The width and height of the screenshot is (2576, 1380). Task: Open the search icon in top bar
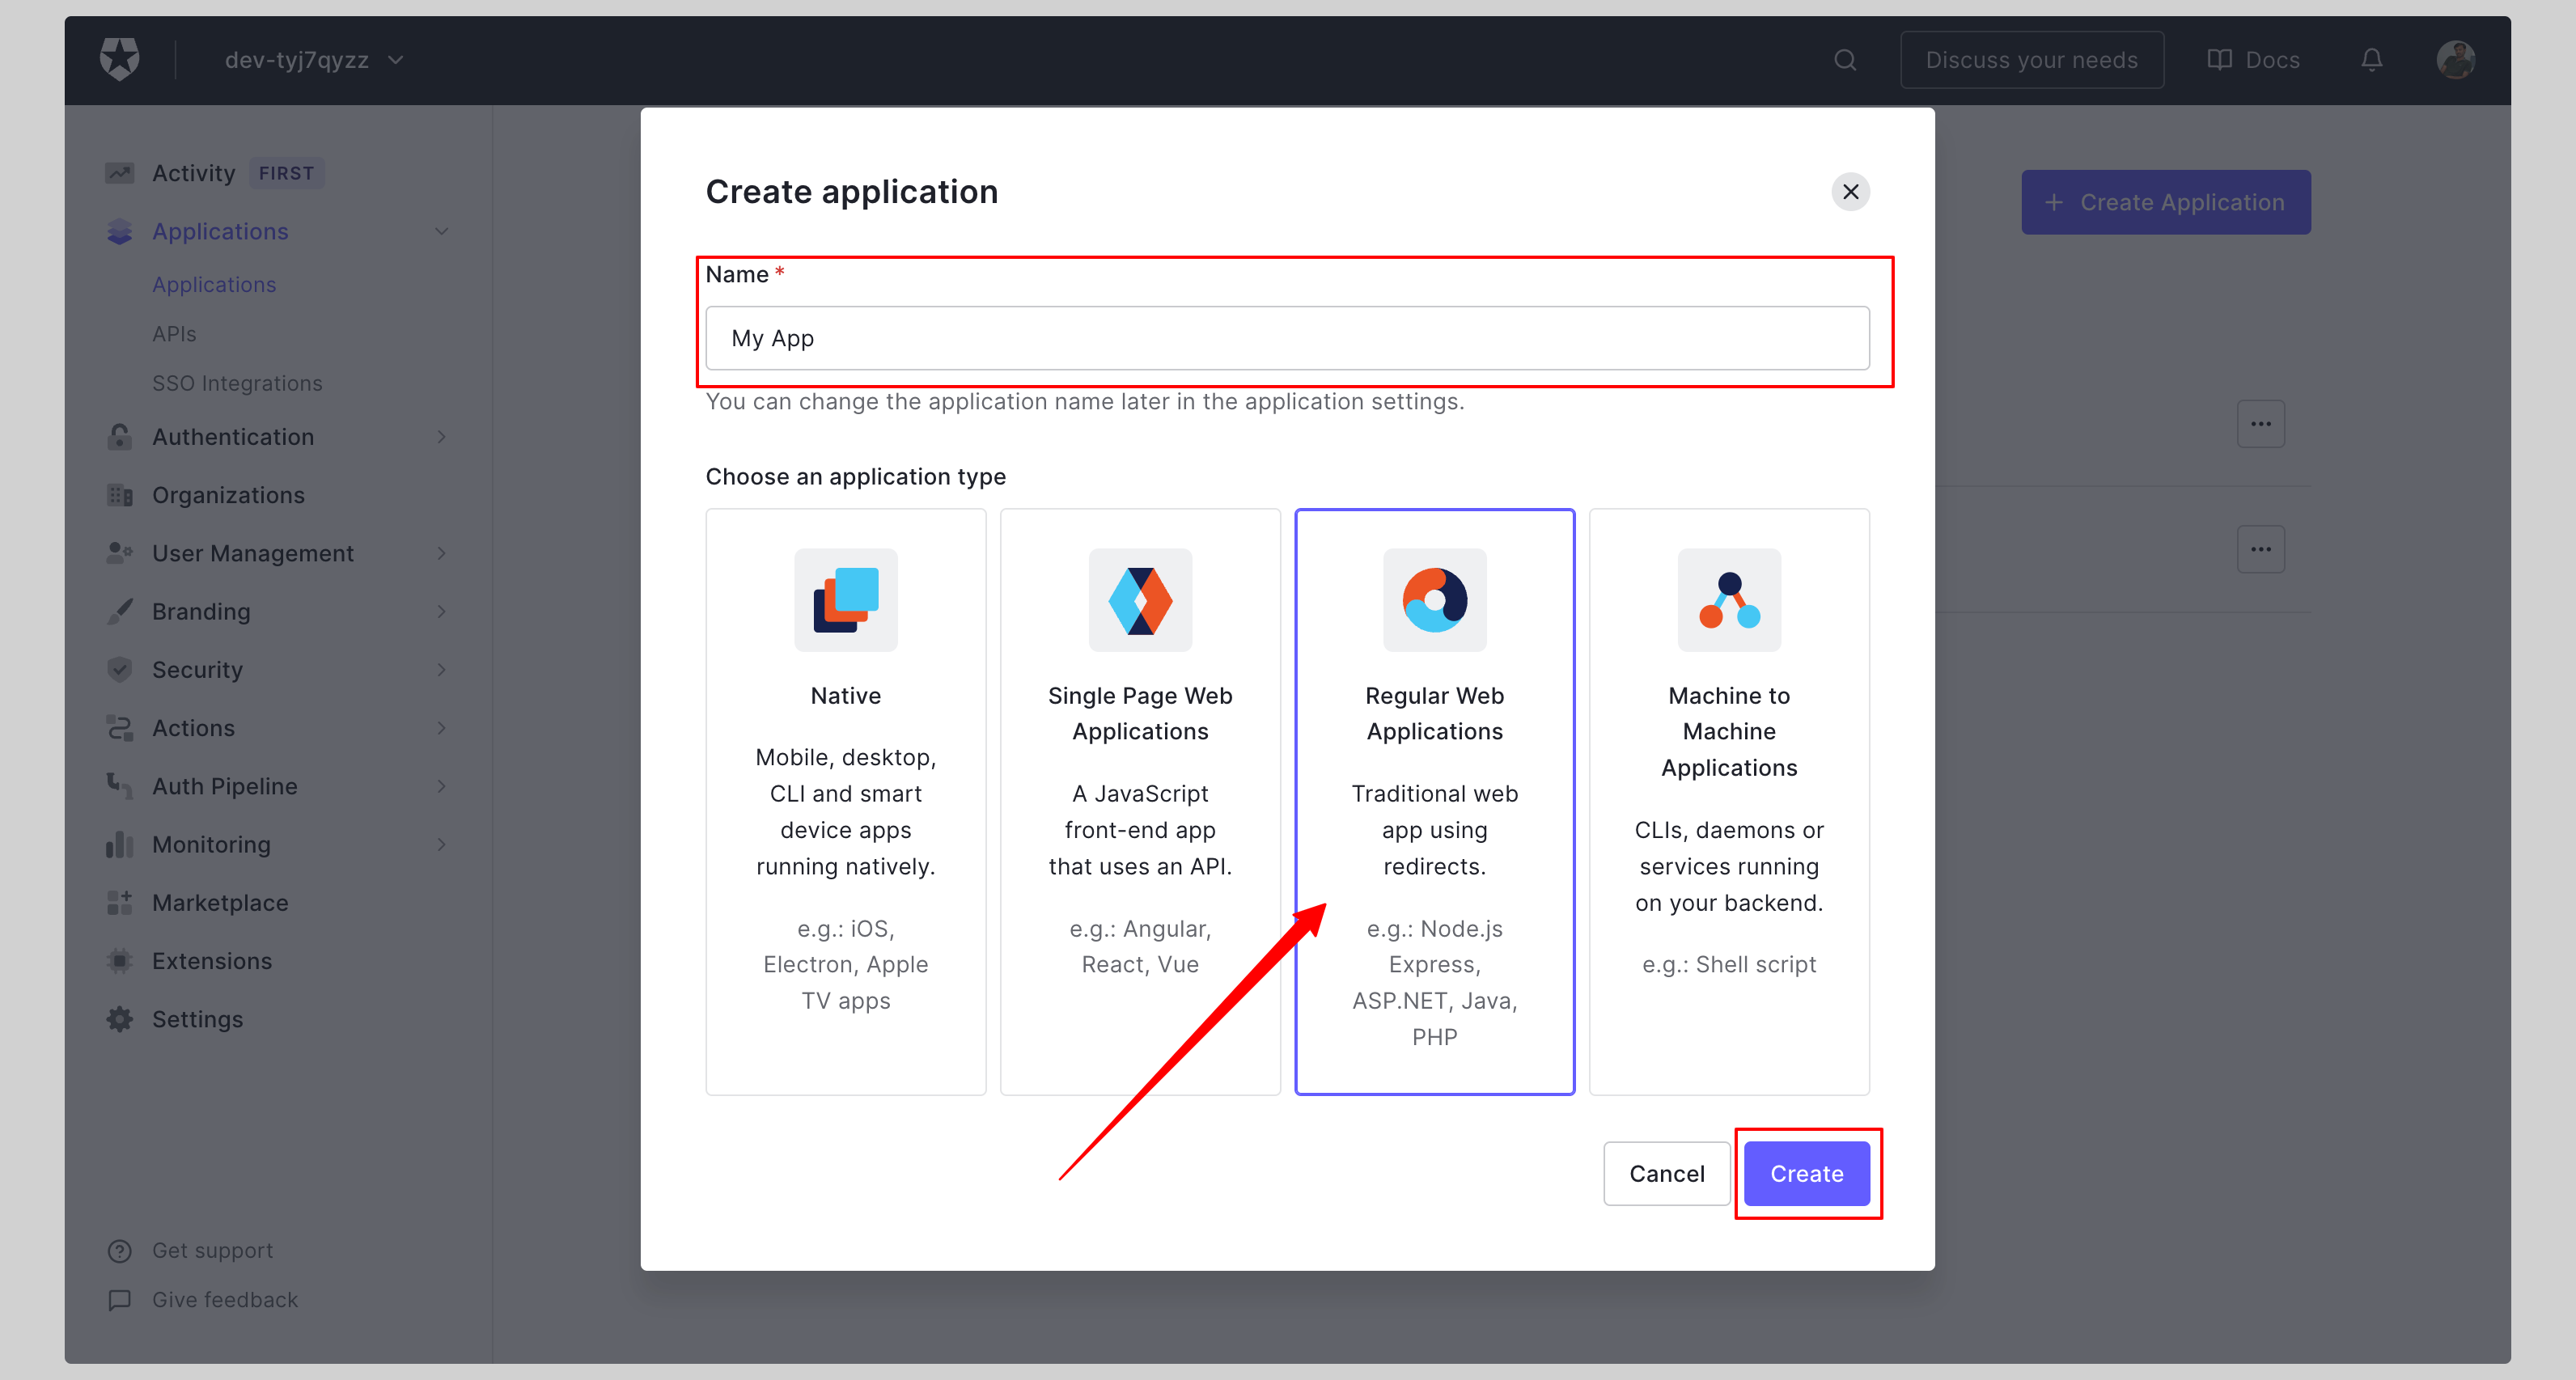pyautogui.click(x=1844, y=60)
